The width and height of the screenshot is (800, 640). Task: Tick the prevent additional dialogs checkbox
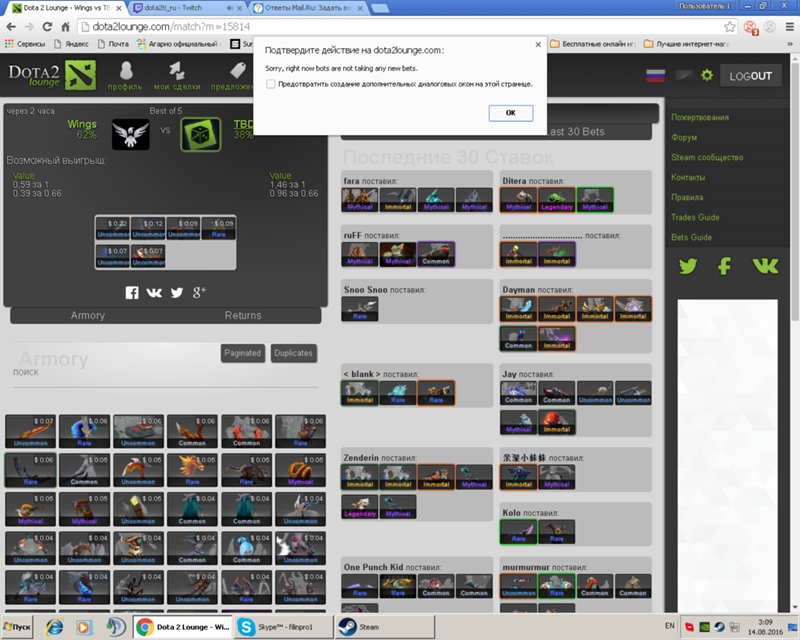270,84
